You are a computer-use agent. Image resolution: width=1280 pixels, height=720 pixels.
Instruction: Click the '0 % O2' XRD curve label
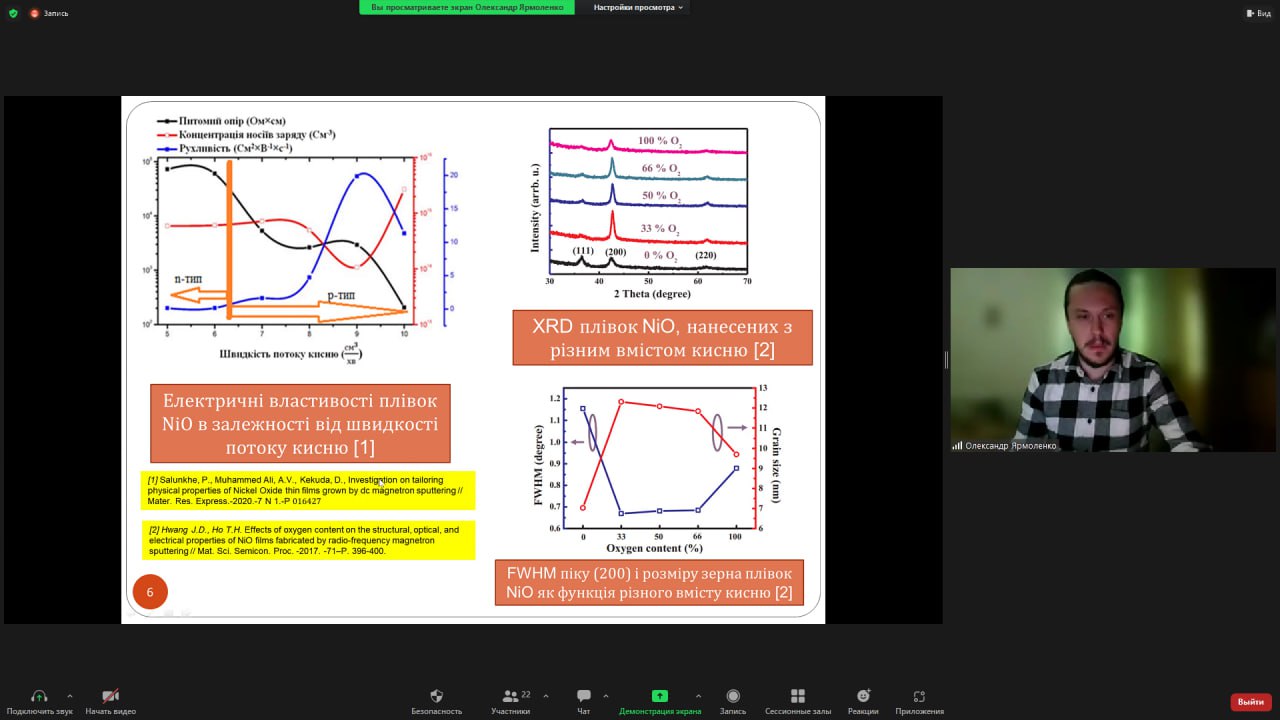(x=660, y=256)
